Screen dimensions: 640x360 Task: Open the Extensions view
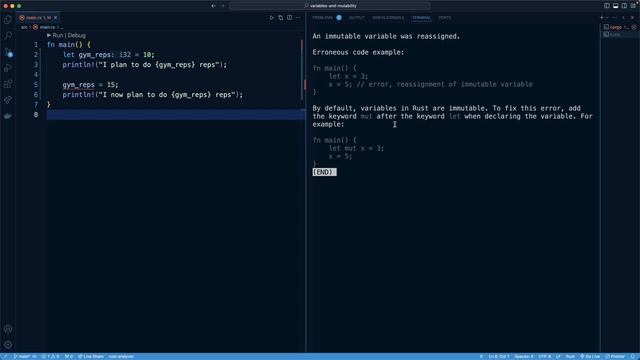click(x=8, y=84)
